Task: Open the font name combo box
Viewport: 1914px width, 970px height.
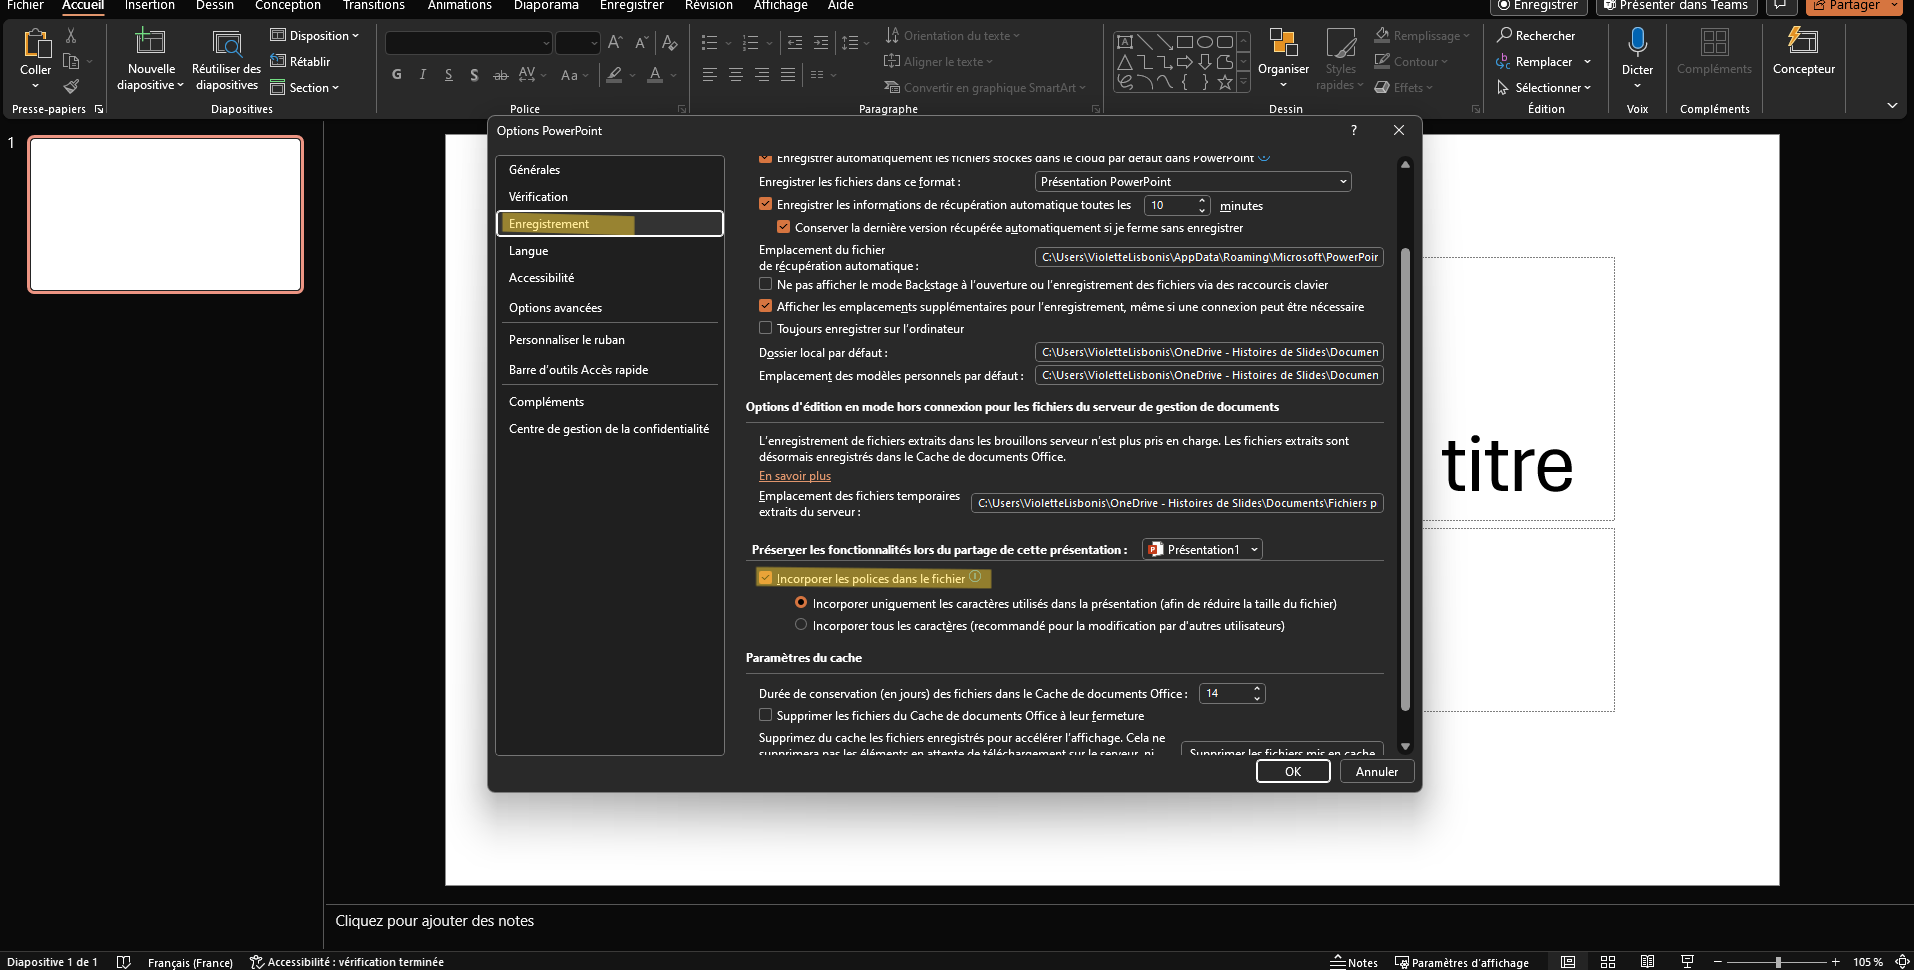Action: point(468,42)
